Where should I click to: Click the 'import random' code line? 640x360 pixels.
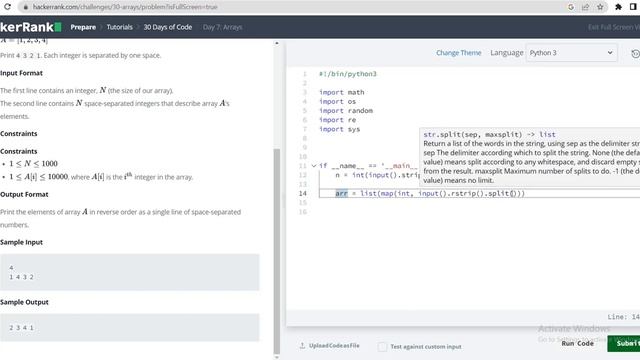pyautogui.click(x=346, y=111)
